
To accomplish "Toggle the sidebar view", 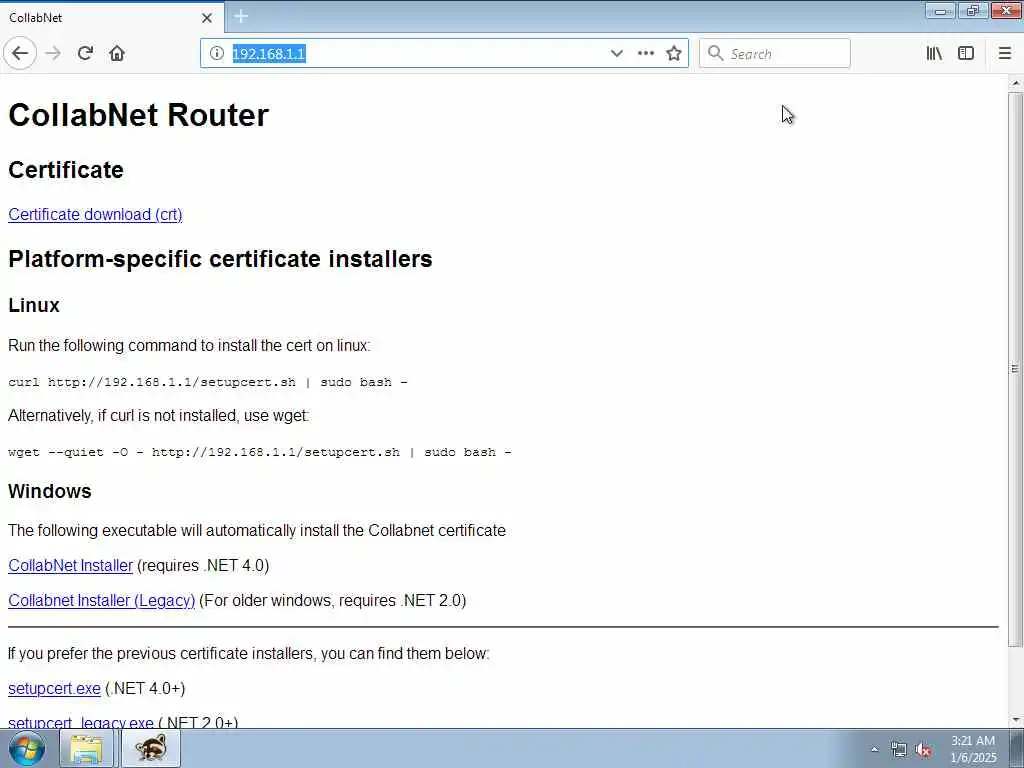I will coord(966,54).
